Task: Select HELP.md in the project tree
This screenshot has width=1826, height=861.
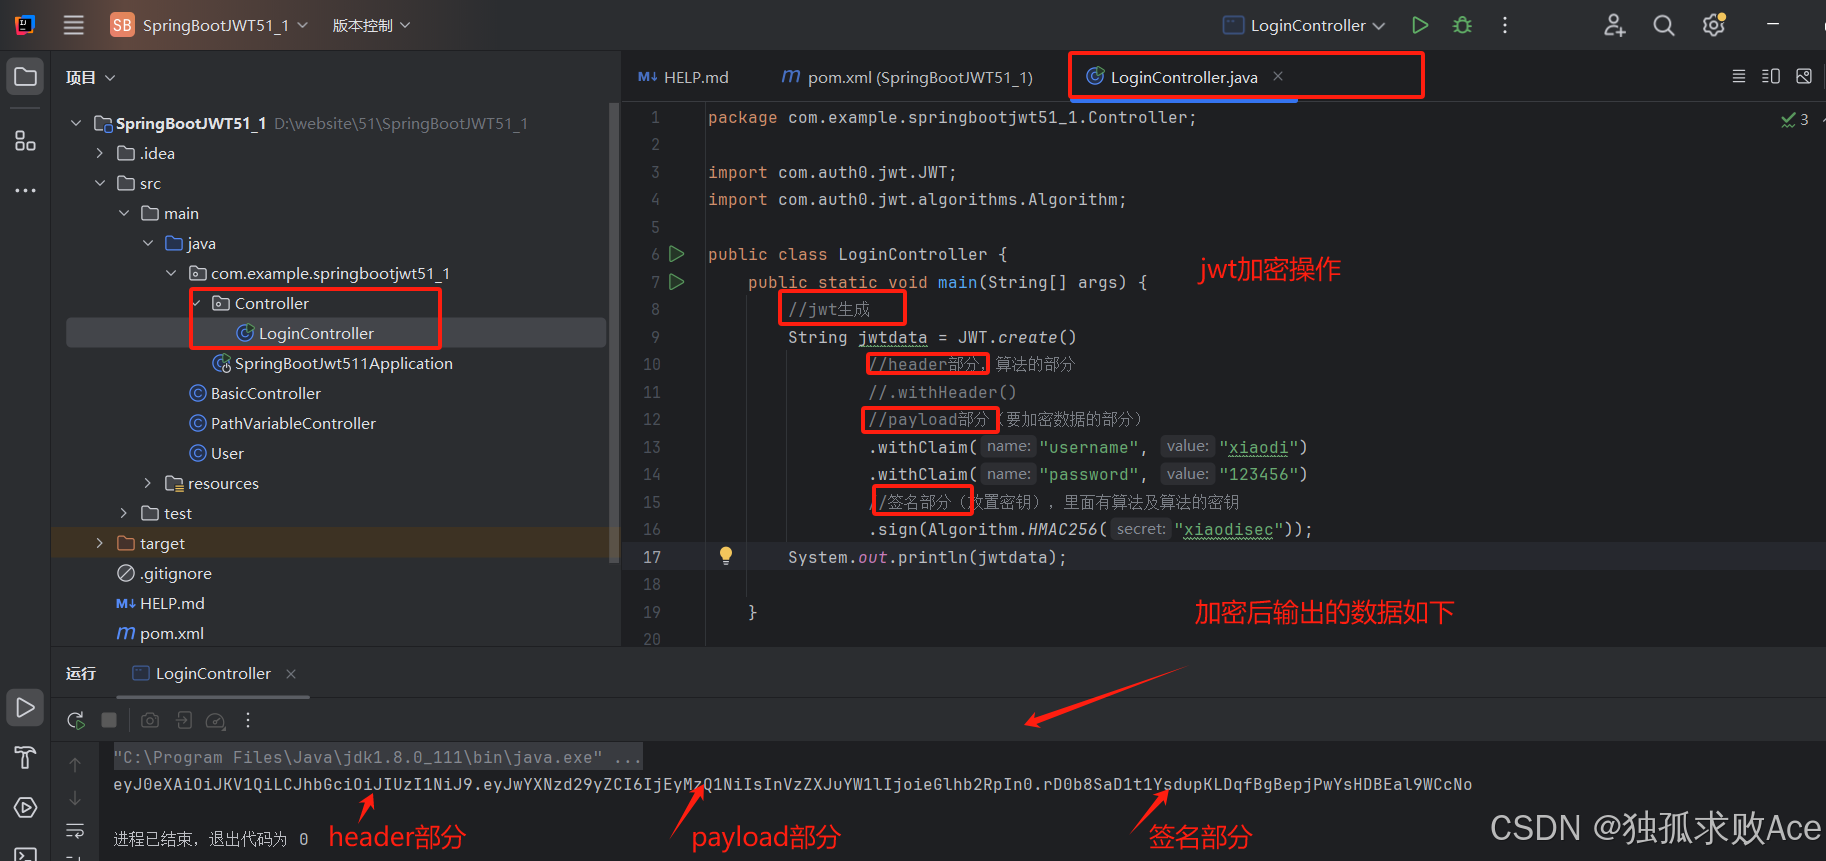Action: pyautogui.click(x=172, y=603)
